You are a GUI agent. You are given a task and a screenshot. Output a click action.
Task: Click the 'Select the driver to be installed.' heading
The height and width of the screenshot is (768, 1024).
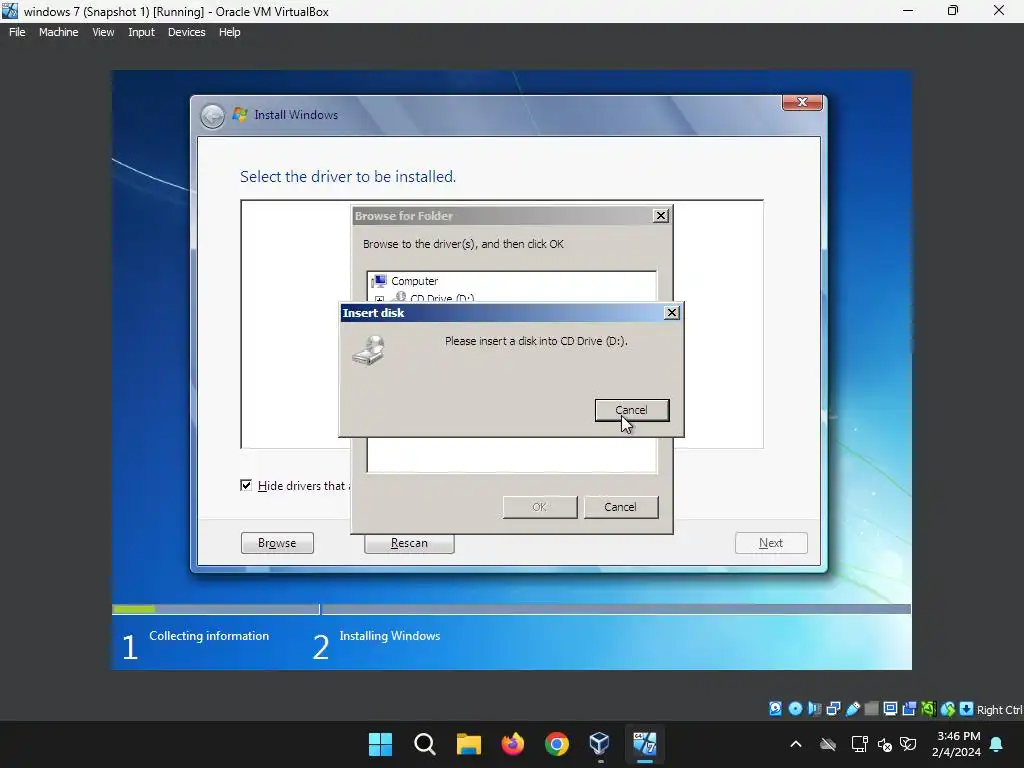pos(348,177)
